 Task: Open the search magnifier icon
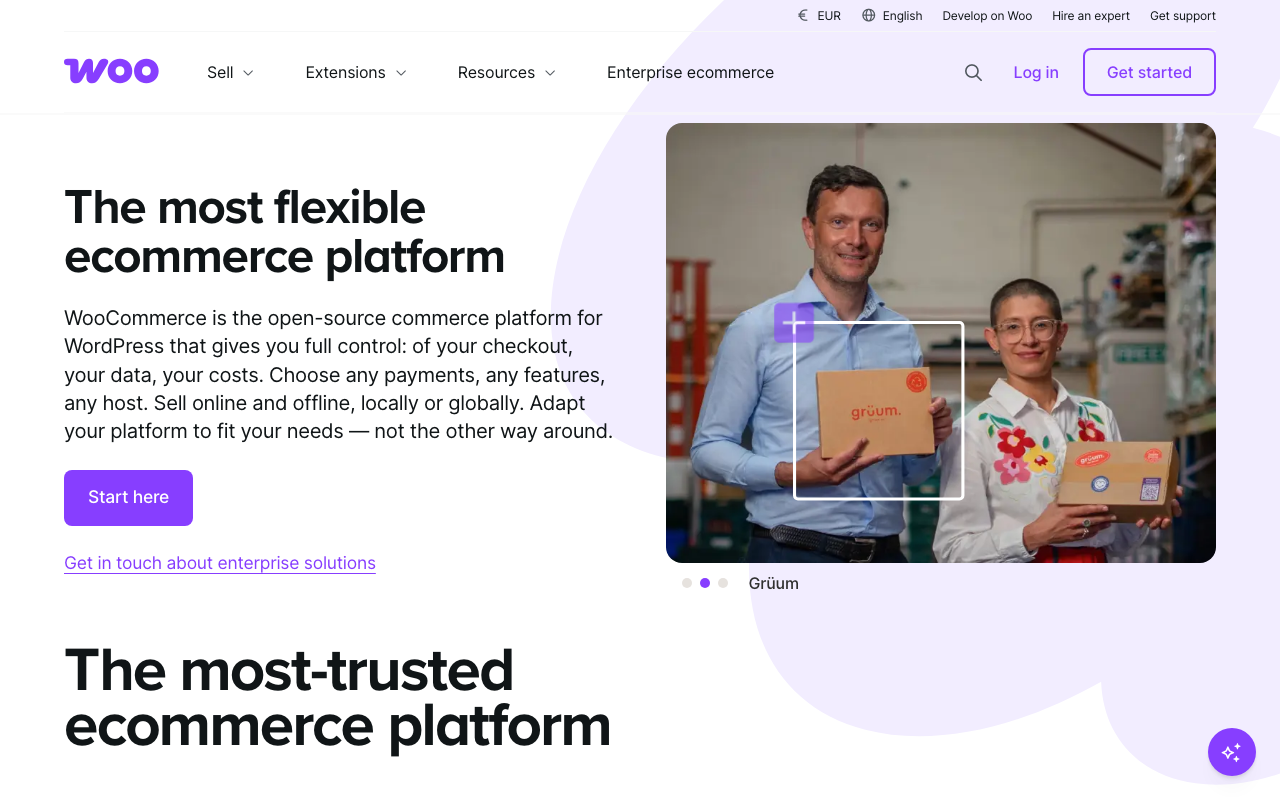(973, 73)
